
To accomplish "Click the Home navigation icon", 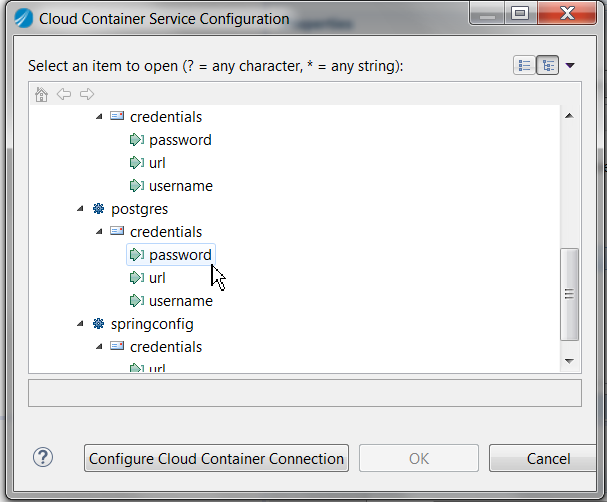I will [x=41, y=94].
